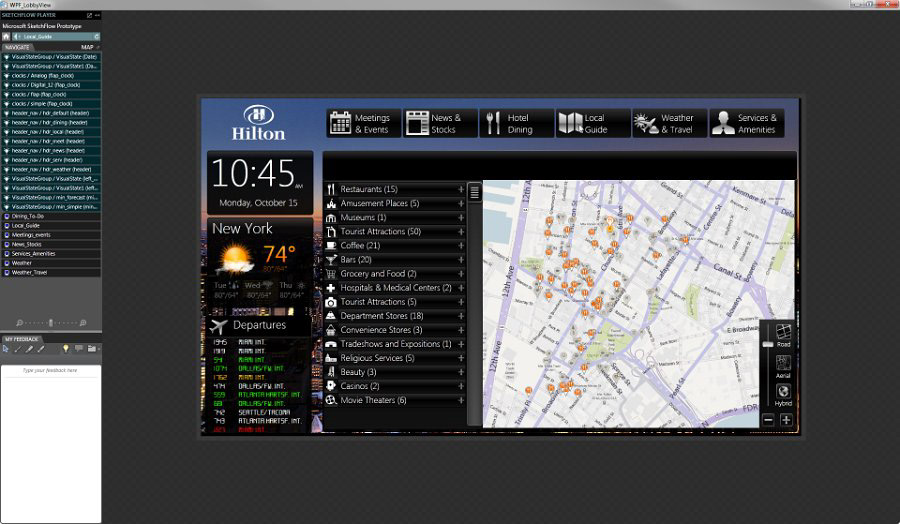This screenshot has width=900, height=524.
Task: Expand the Casinos (2) category
Action: pyautogui.click(x=460, y=386)
